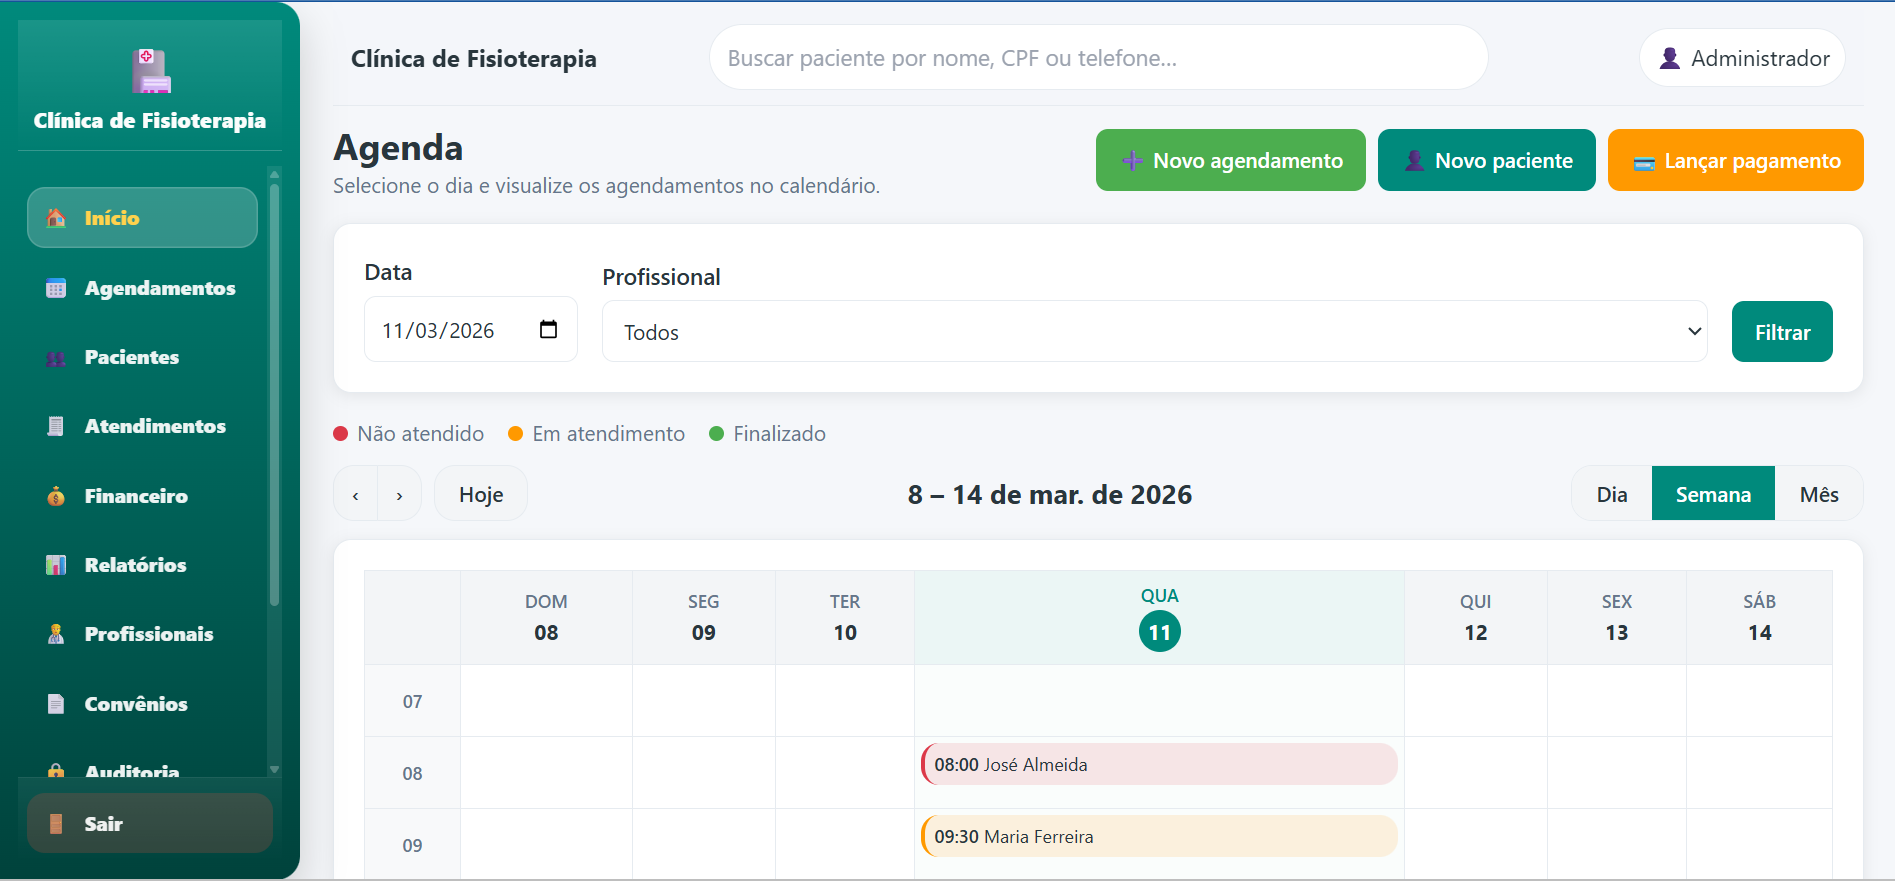This screenshot has height=881, width=1895.
Task: Open the Profissional dropdown
Action: pyautogui.click(x=1154, y=332)
